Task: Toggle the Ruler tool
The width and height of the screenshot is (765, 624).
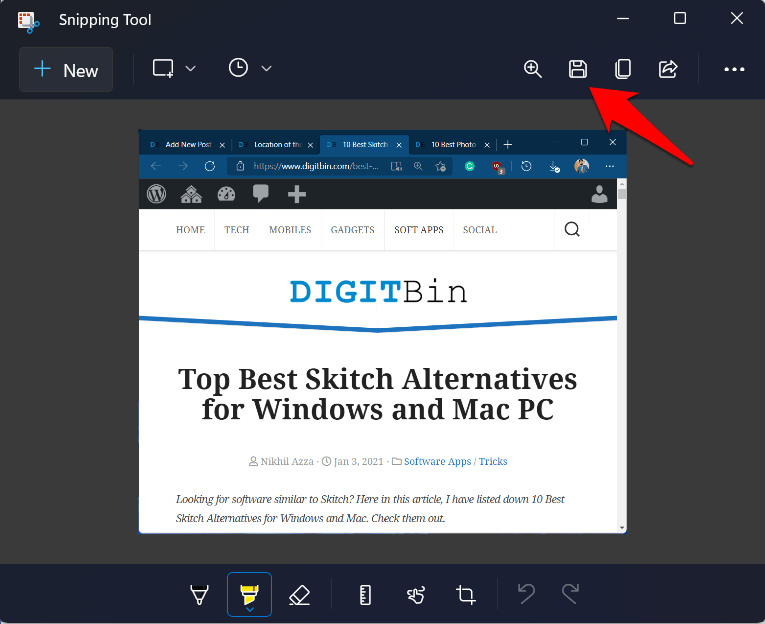Action: (x=365, y=595)
